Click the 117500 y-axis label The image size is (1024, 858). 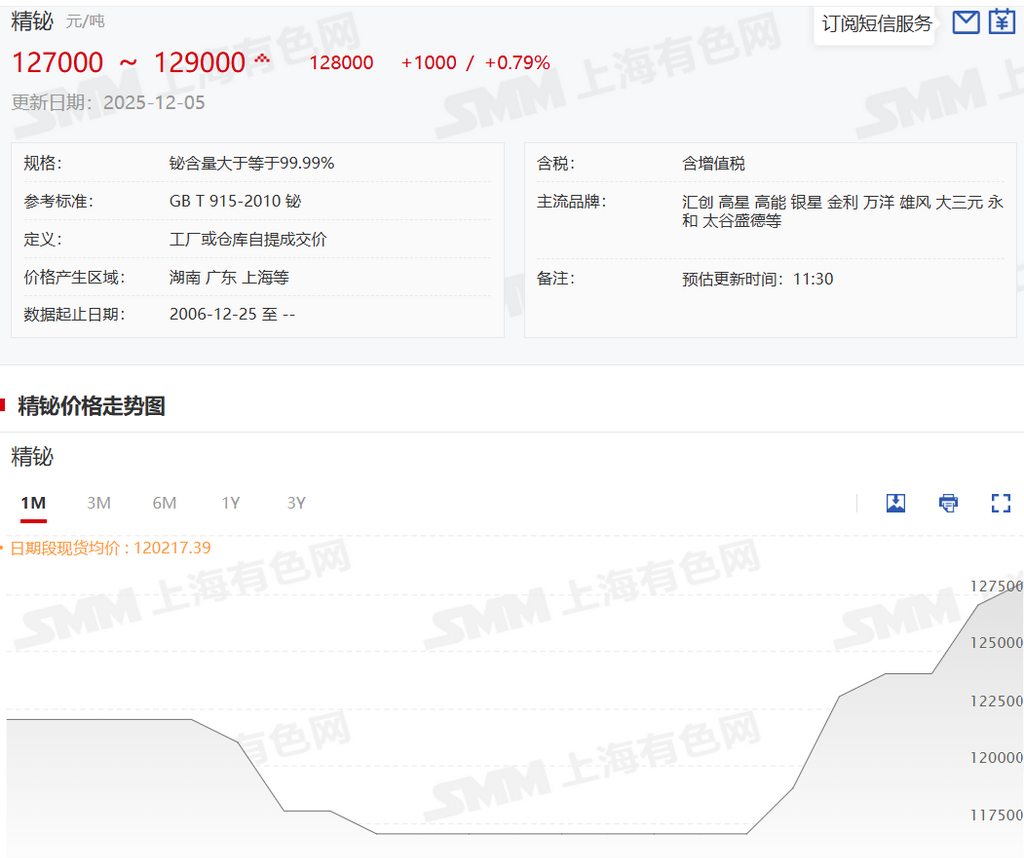[x=997, y=815]
